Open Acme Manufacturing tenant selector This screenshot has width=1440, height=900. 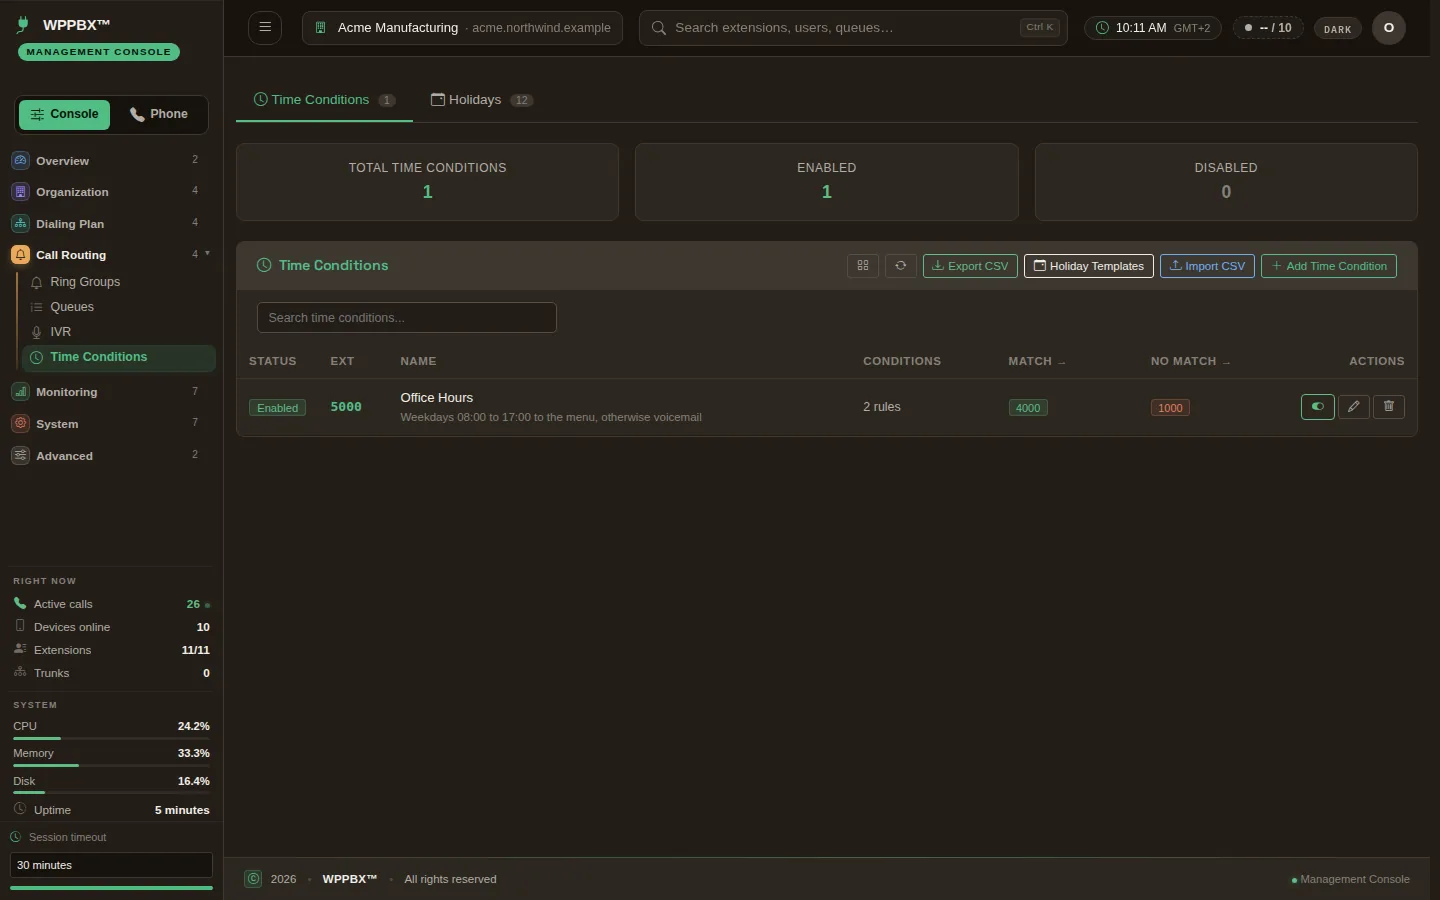[462, 28]
